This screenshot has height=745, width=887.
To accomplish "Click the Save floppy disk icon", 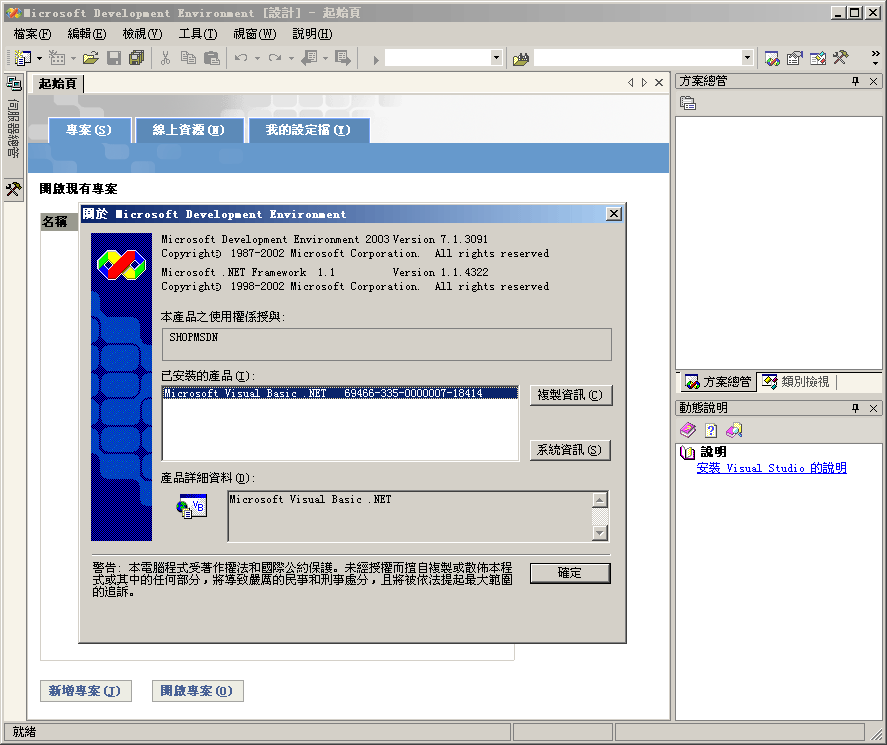I will 114,58.
